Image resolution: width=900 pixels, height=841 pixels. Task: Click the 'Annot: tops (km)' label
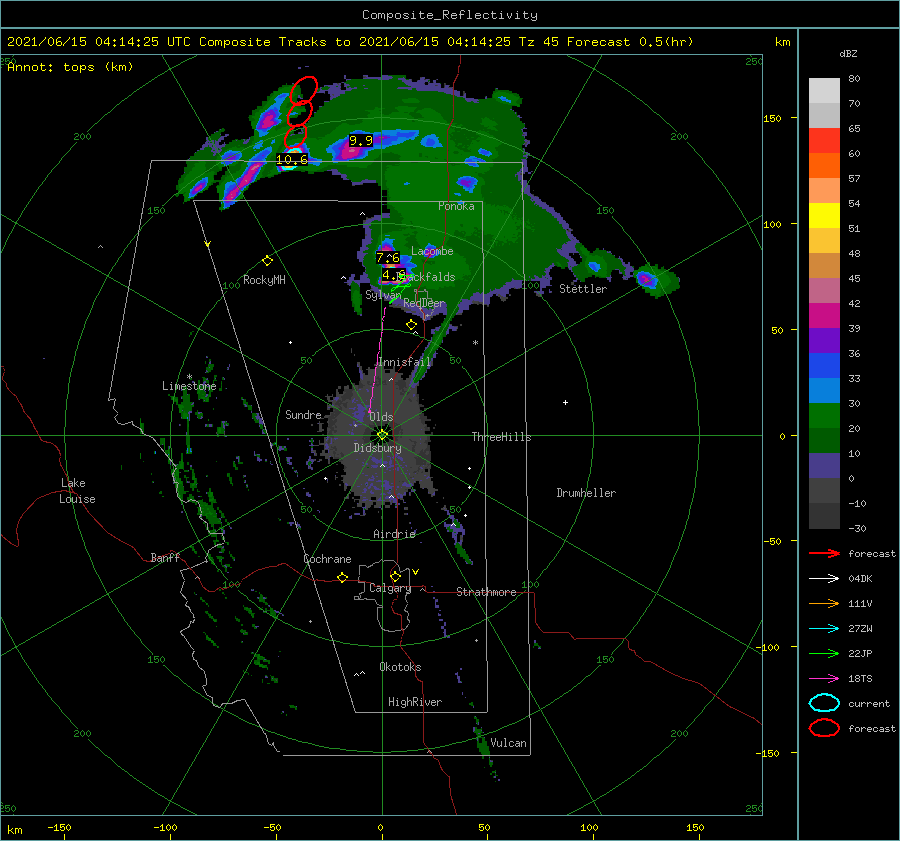(70, 67)
